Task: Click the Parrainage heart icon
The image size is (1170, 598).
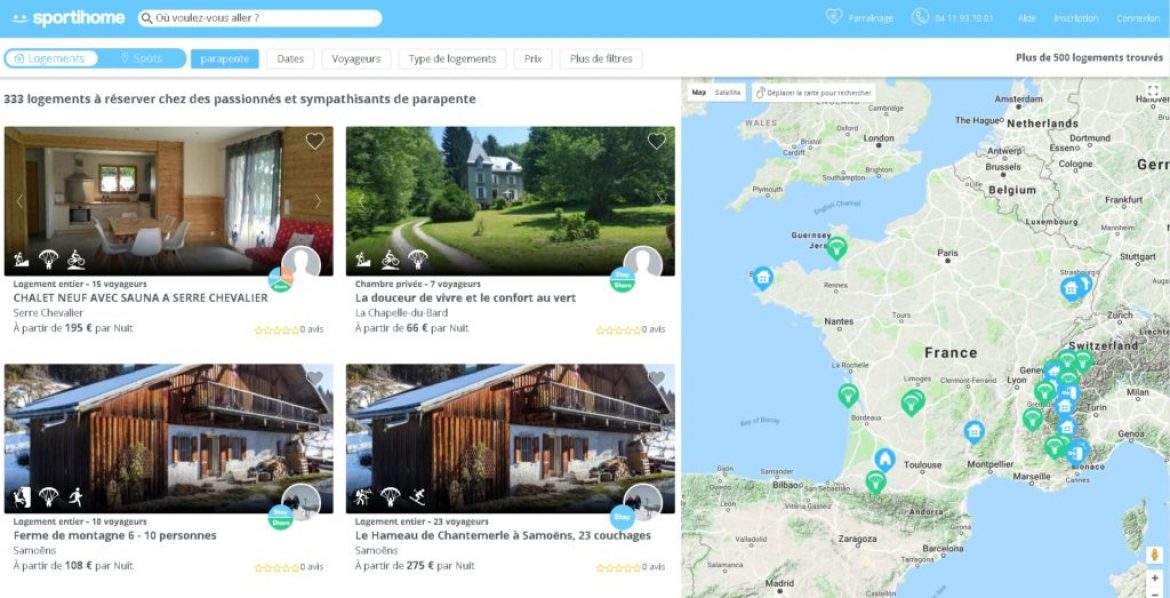Action: point(834,16)
